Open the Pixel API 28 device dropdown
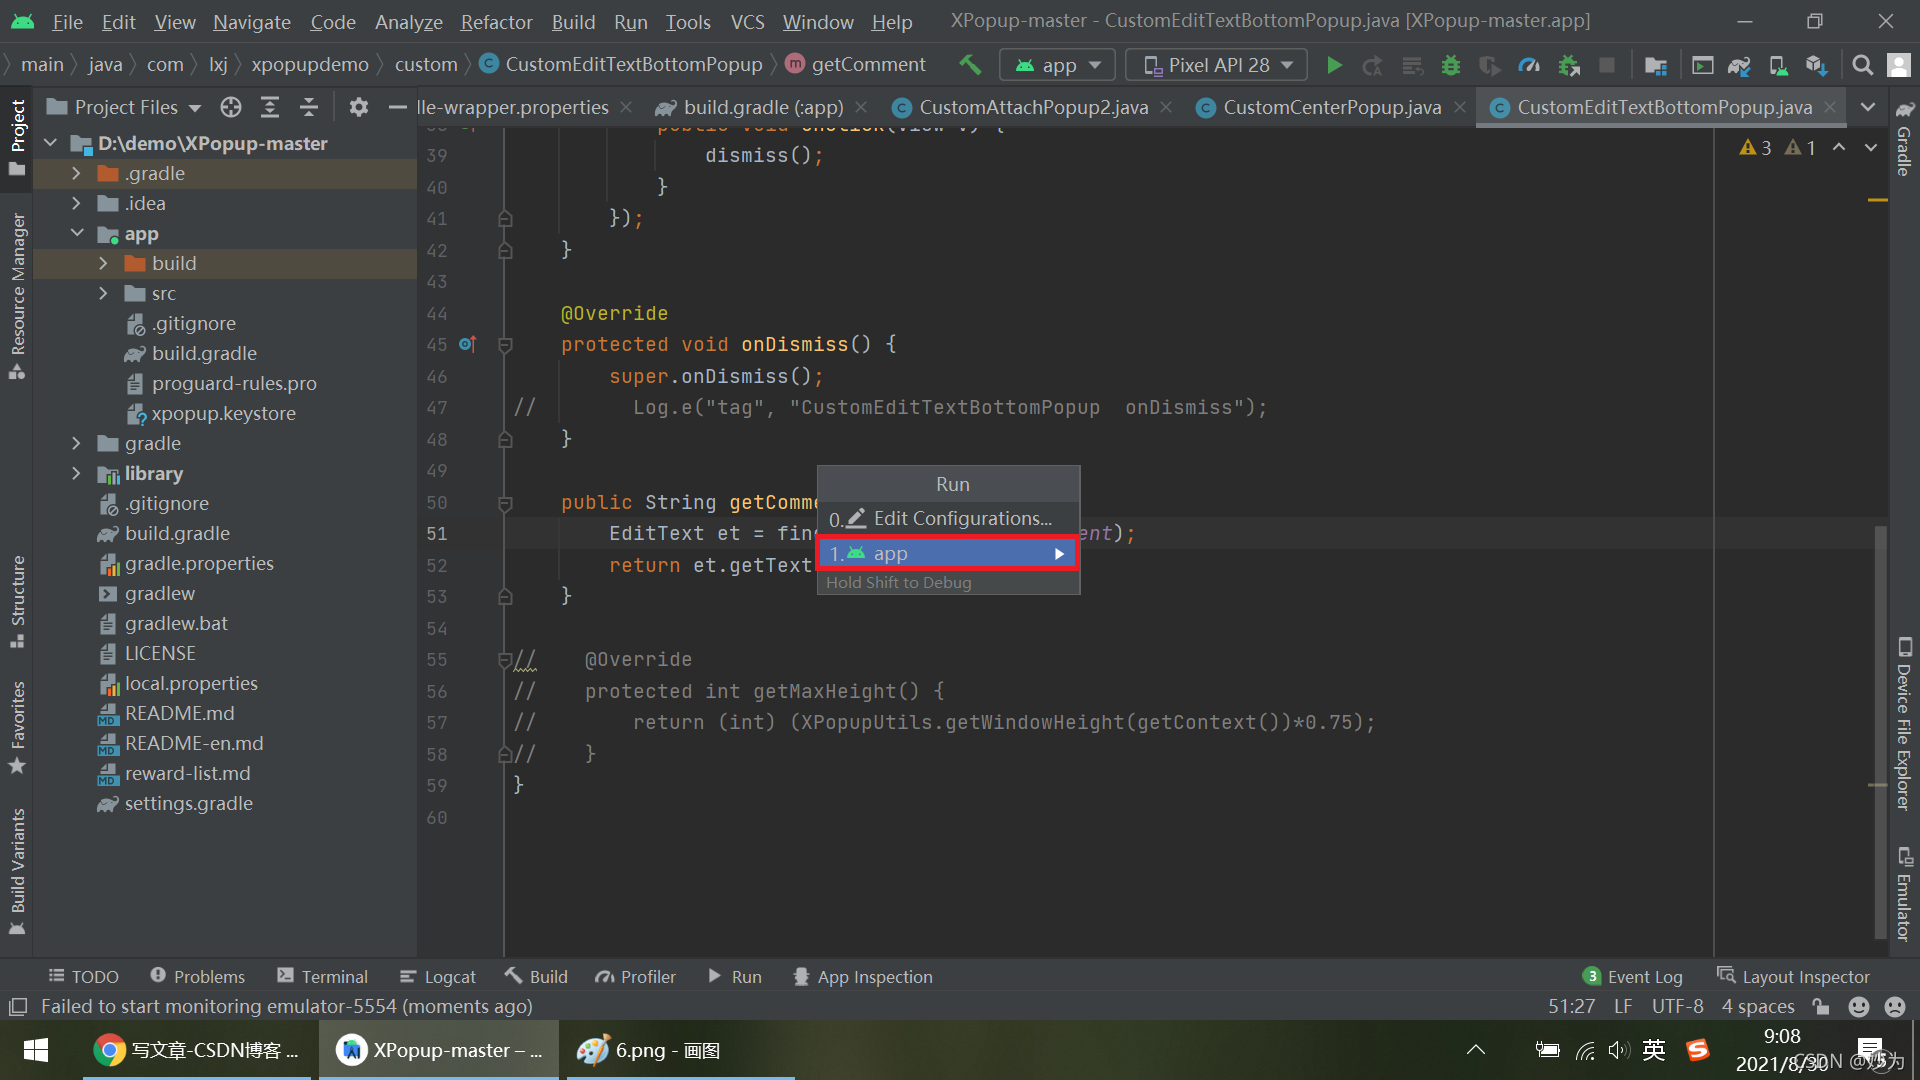 point(1217,65)
